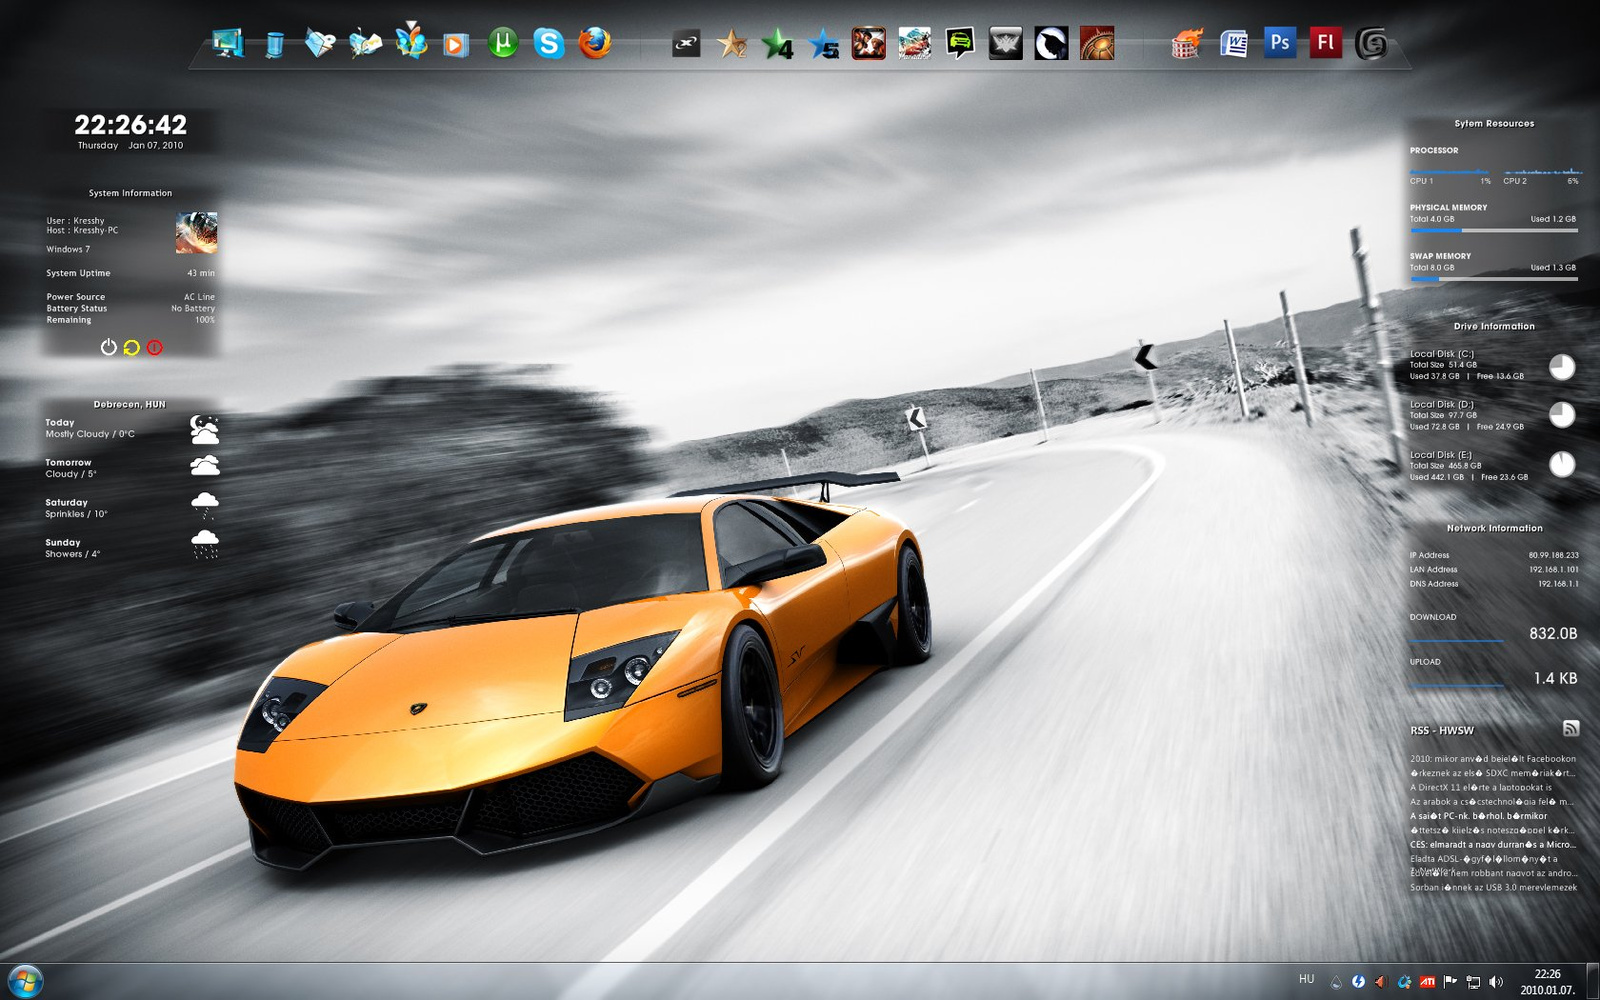Viewport: 1600px width, 1000px height.
Task: Open RSS headline about DirectX 11
Action: (x=1481, y=787)
